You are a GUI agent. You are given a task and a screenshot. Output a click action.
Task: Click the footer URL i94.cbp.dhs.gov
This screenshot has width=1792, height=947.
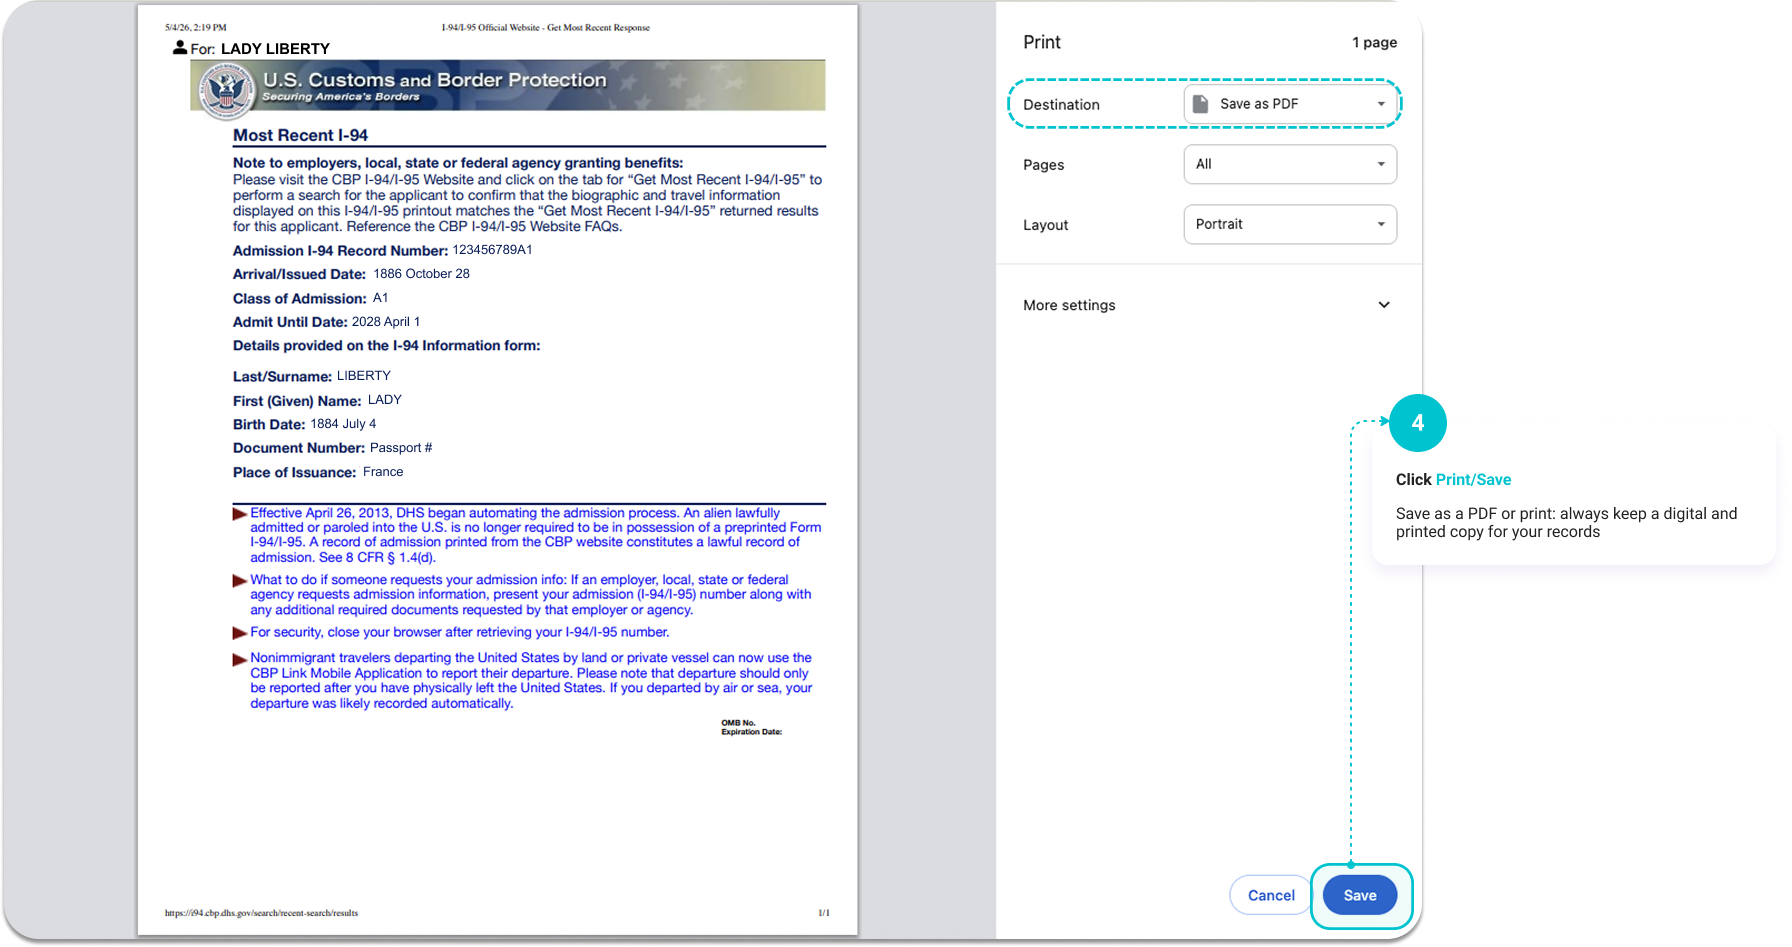(x=261, y=913)
